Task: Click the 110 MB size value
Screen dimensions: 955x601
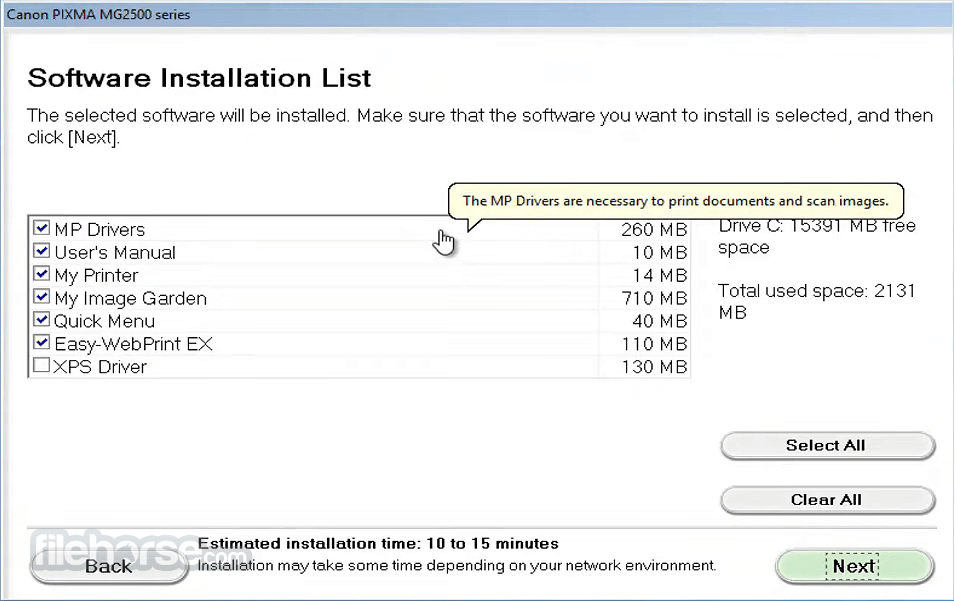Action: (x=654, y=345)
